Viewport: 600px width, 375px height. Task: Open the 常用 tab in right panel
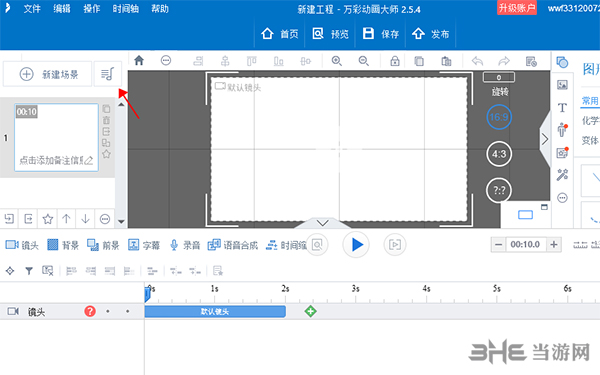(590, 101)
